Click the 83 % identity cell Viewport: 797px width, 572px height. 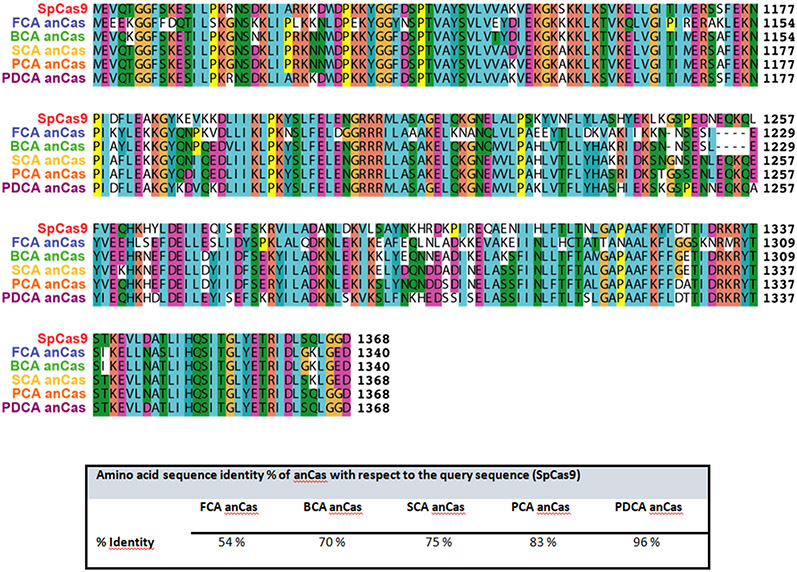[543, 543]
